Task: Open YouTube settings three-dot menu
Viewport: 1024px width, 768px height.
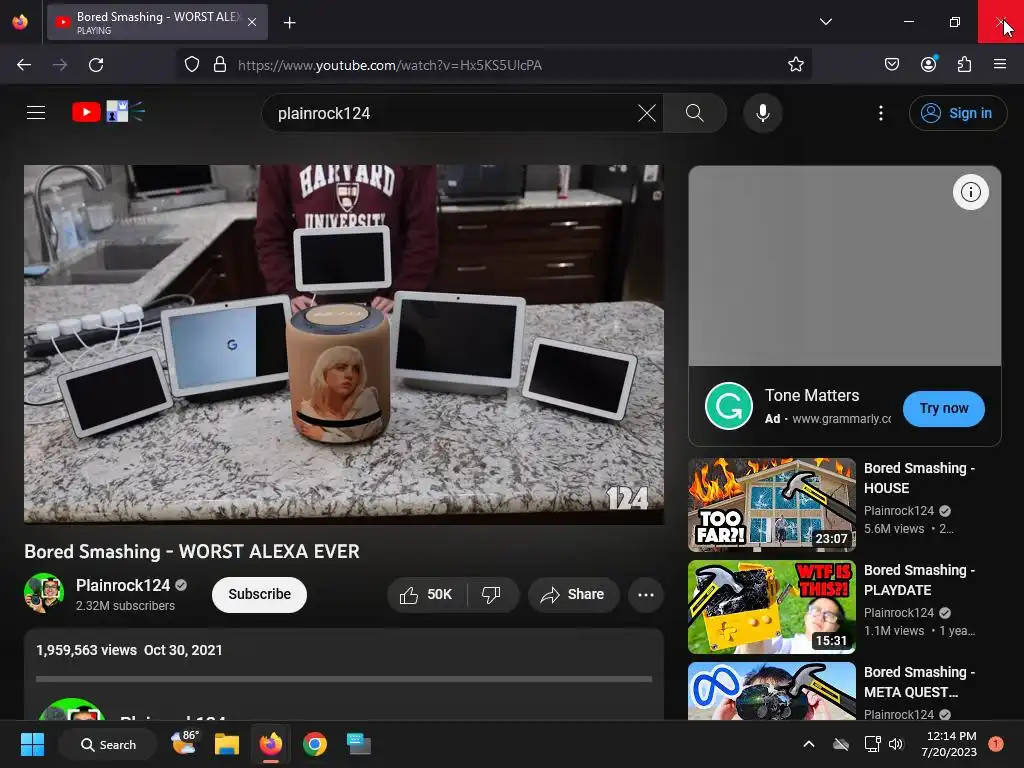Action: [880, 113]
